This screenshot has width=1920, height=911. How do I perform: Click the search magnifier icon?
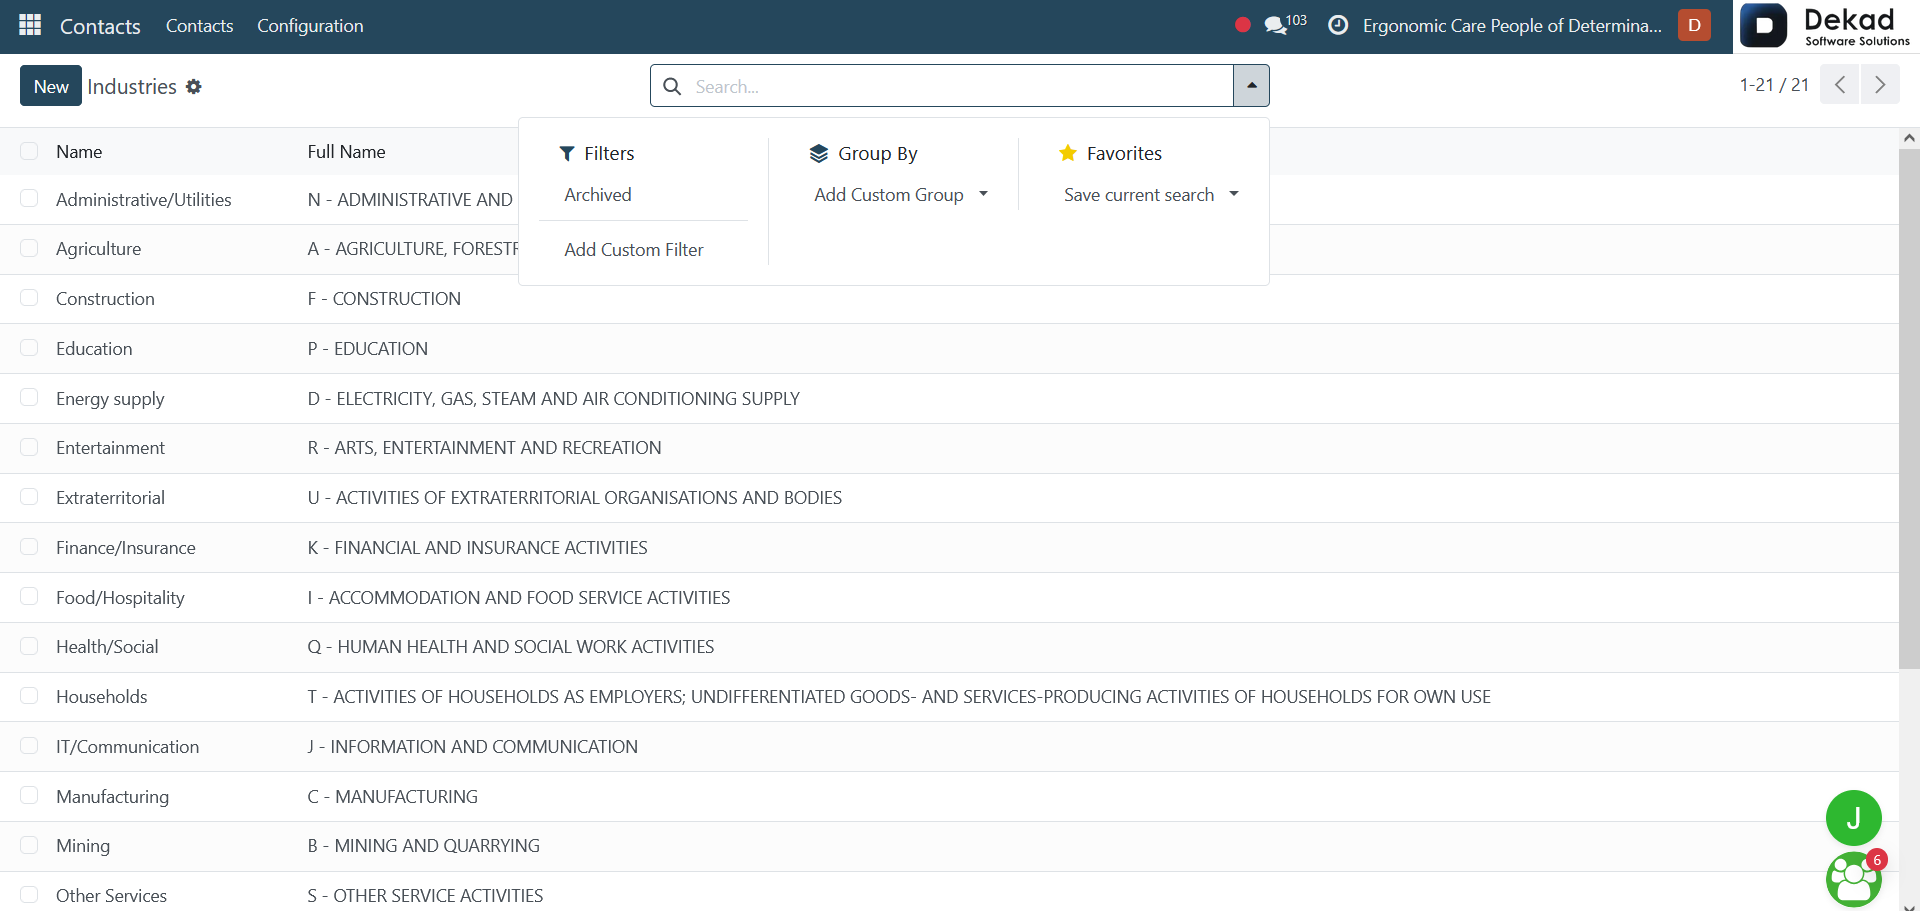coord(673,86)
